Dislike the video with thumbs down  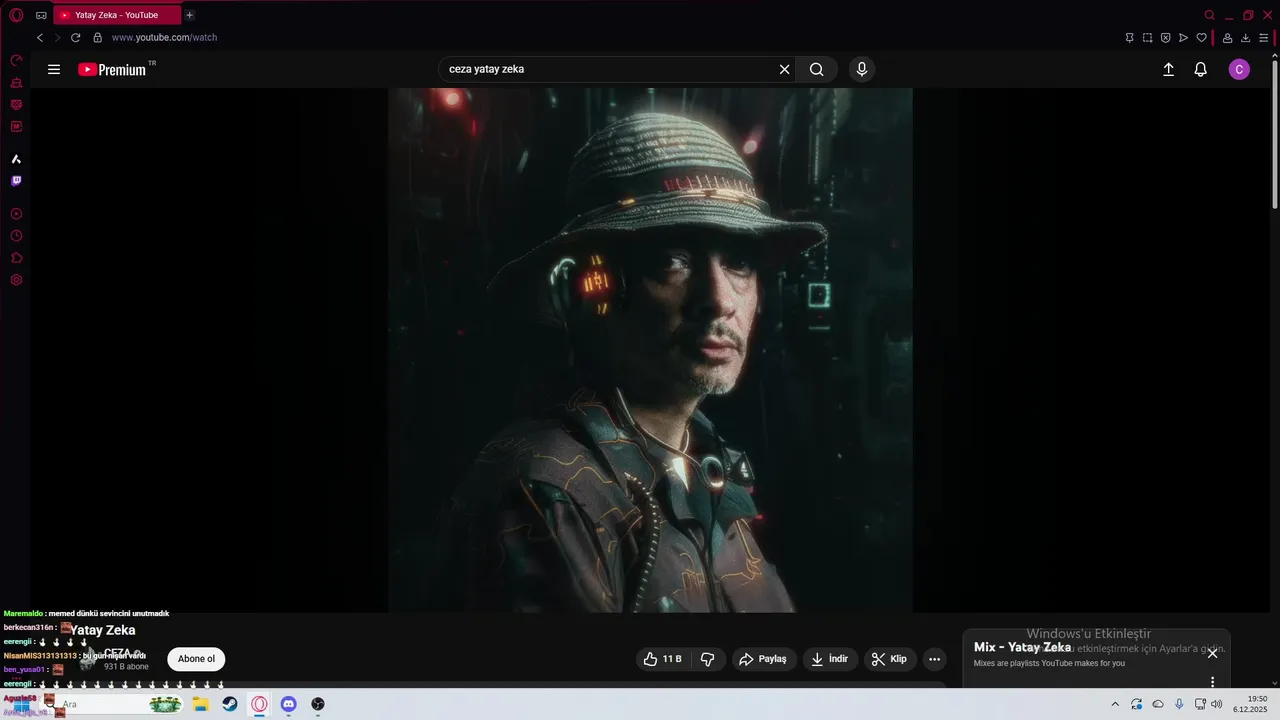[708, 659]
